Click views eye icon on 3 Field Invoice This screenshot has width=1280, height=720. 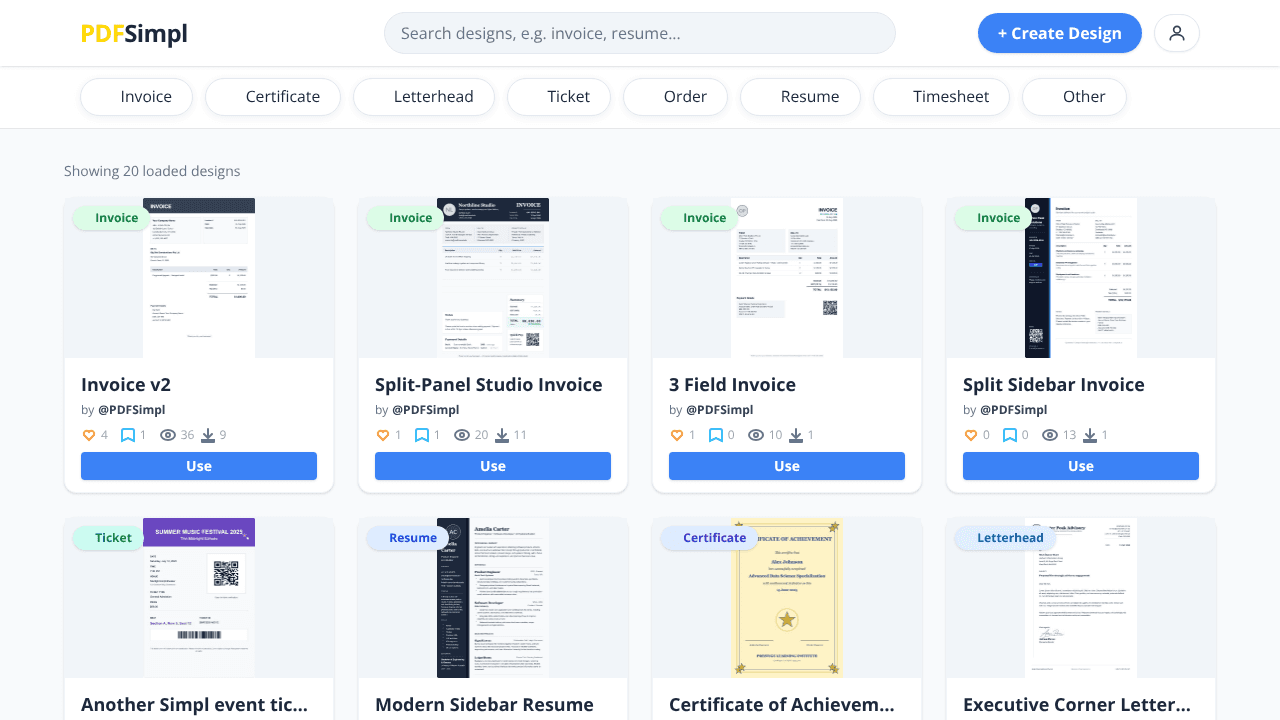(x=756, y=435)
